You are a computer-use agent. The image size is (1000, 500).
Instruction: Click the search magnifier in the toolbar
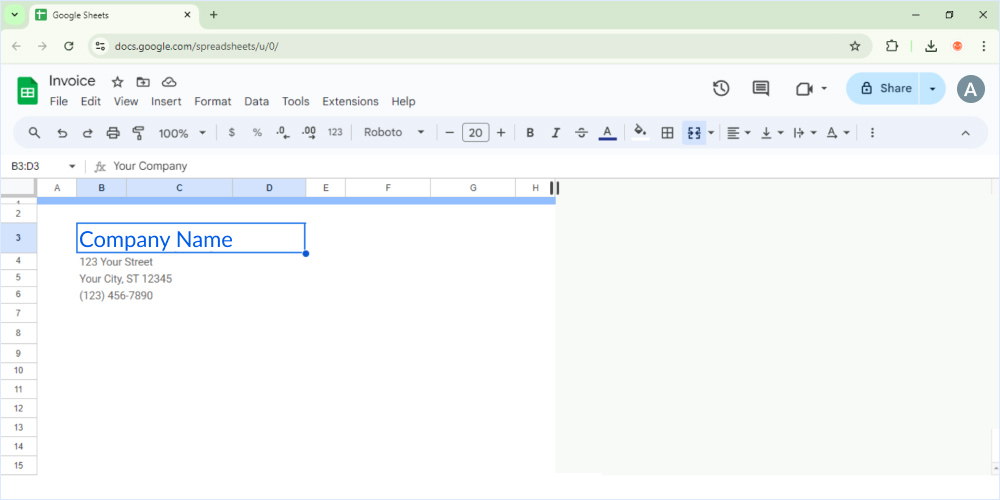click(35, 133)
